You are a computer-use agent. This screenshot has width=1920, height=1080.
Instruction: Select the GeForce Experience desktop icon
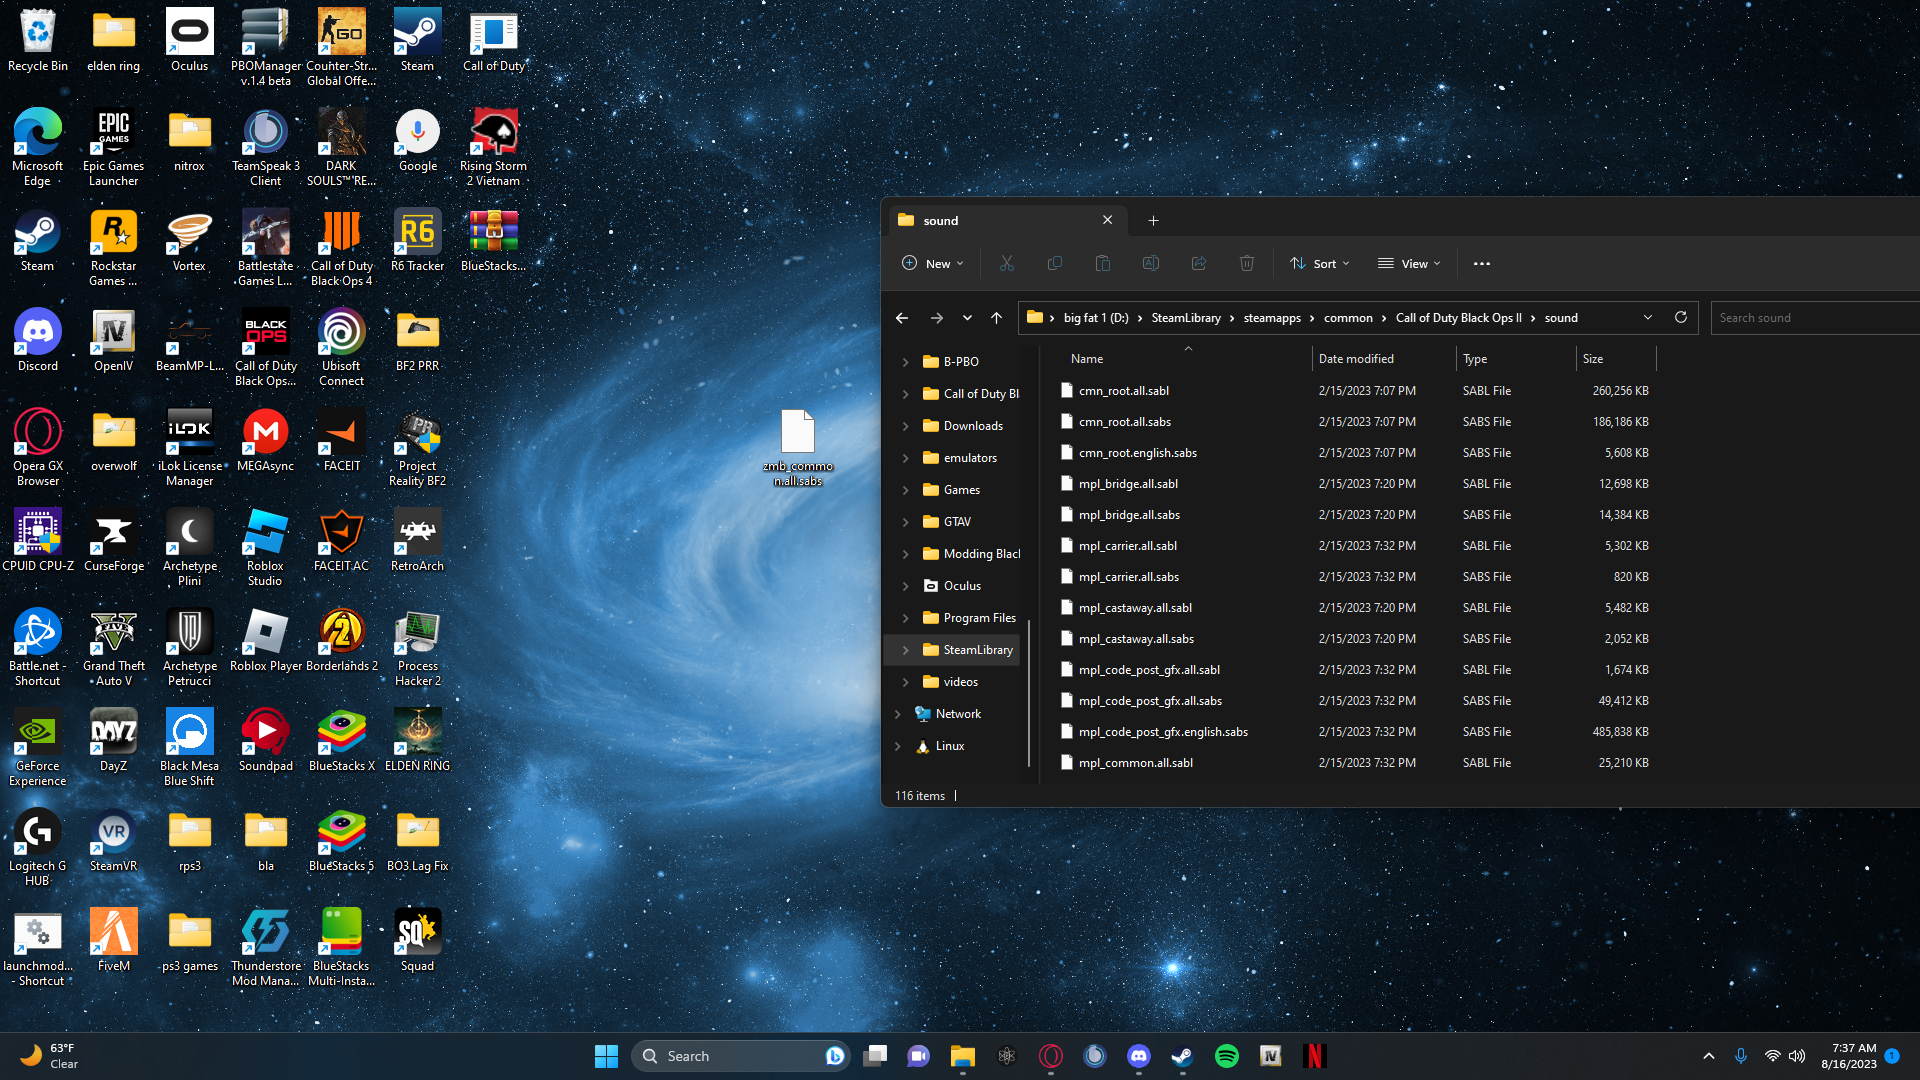point(38,748)
